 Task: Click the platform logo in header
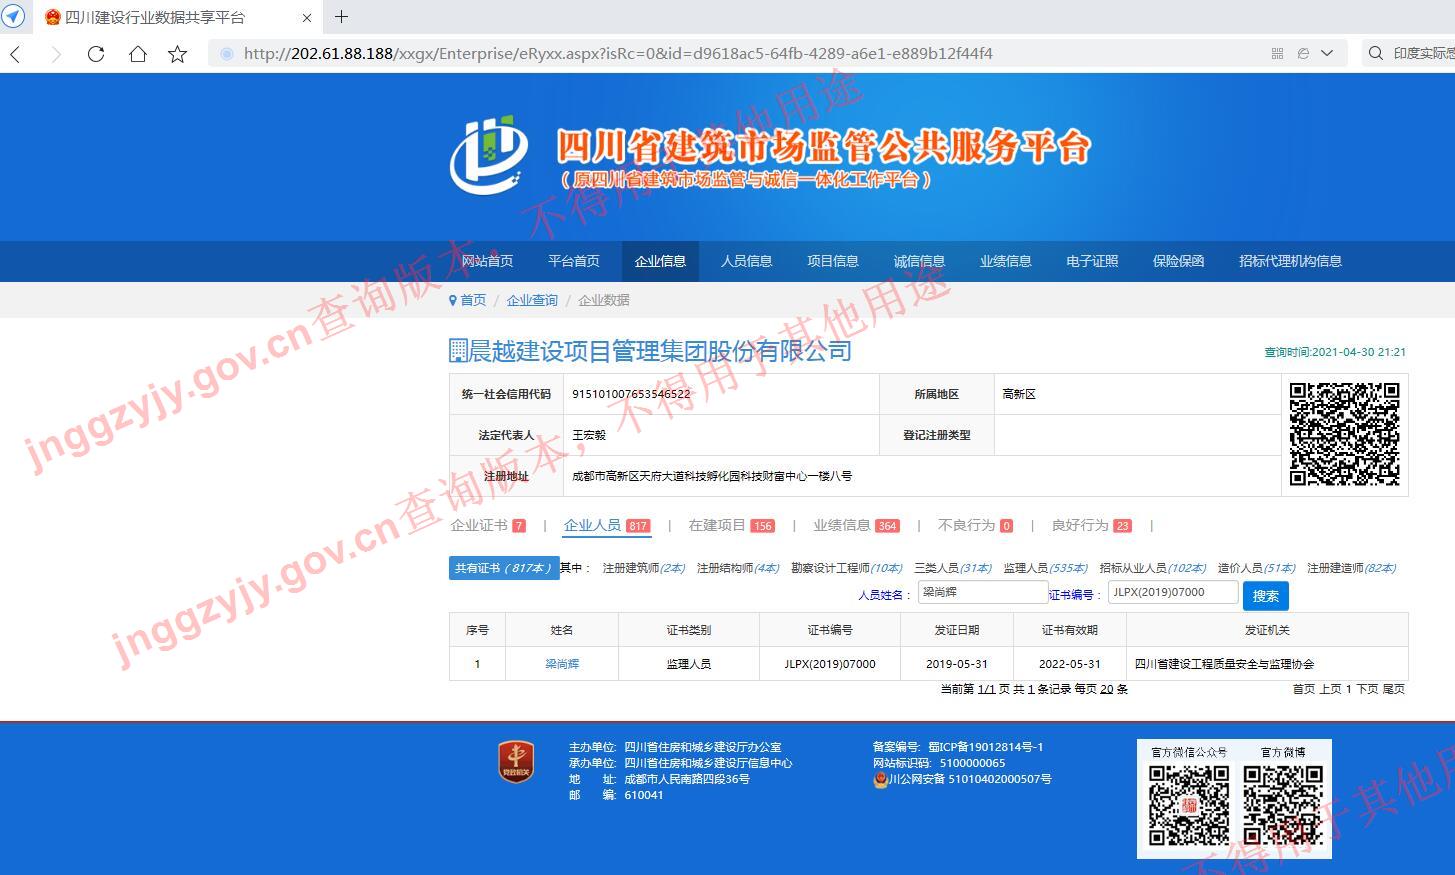pos(488,155)
